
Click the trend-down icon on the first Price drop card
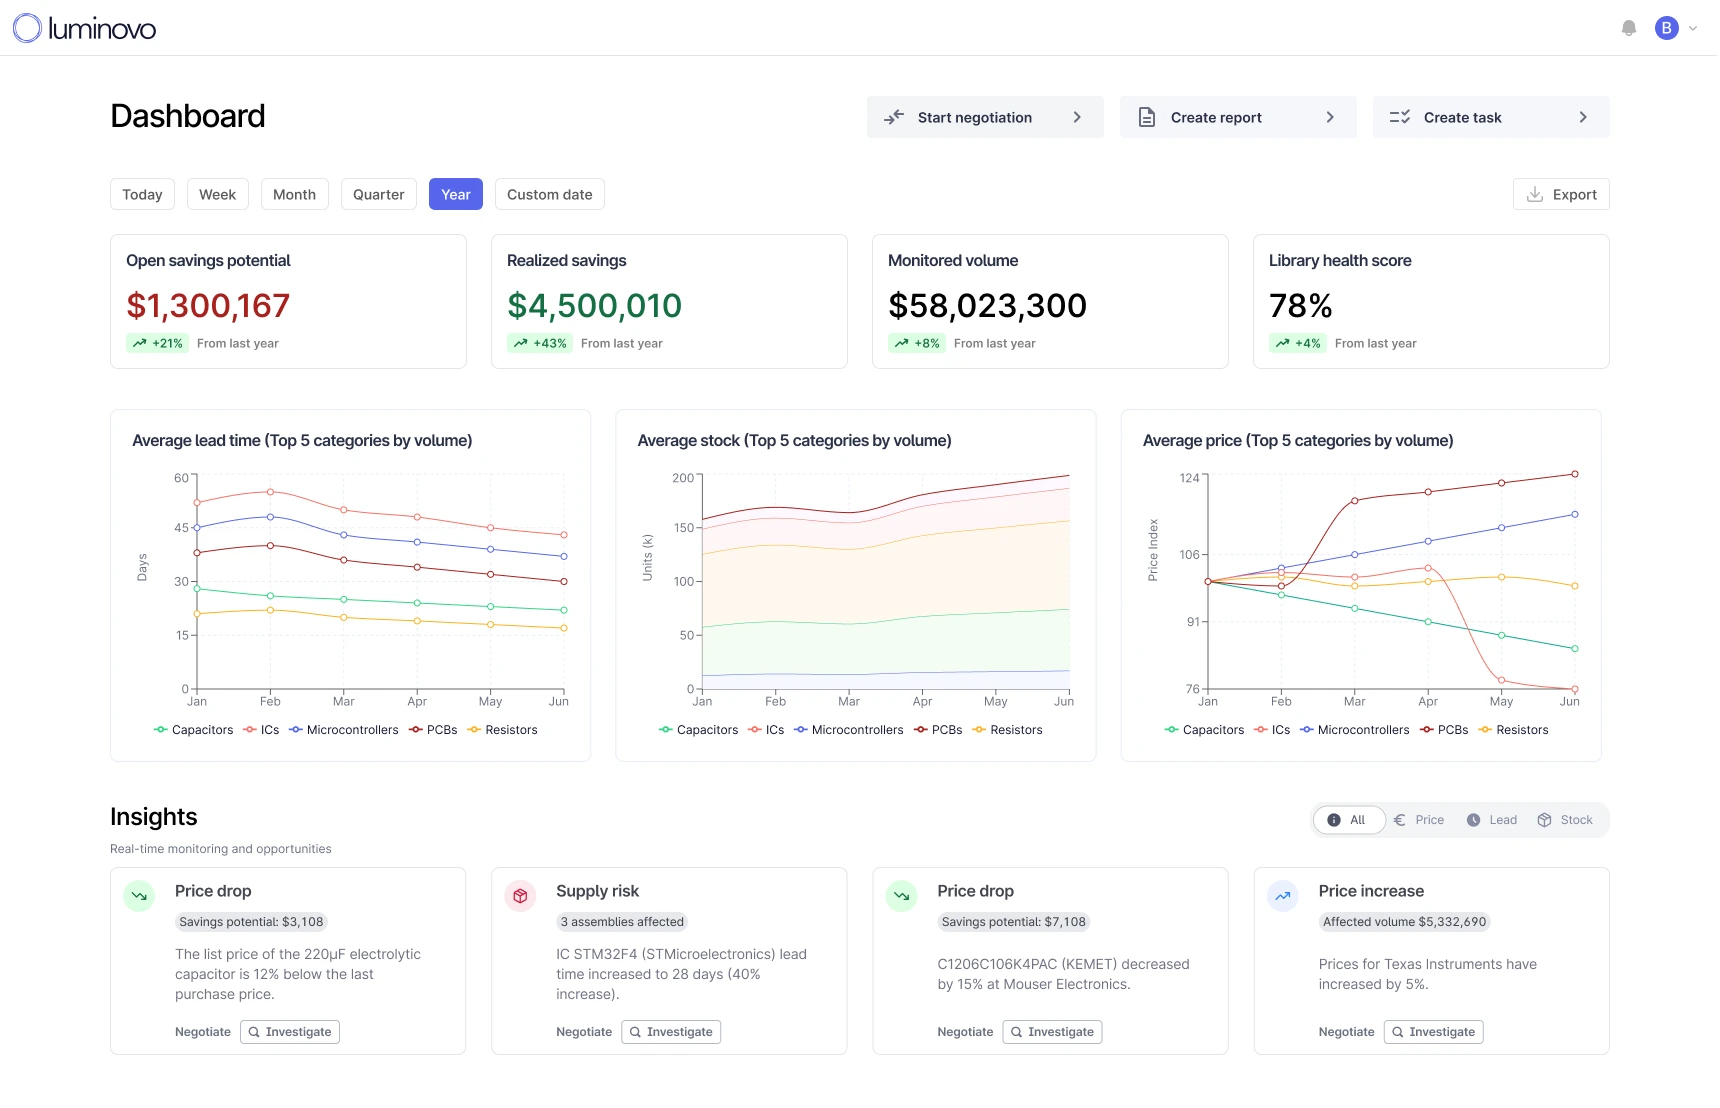click(139, 896)
